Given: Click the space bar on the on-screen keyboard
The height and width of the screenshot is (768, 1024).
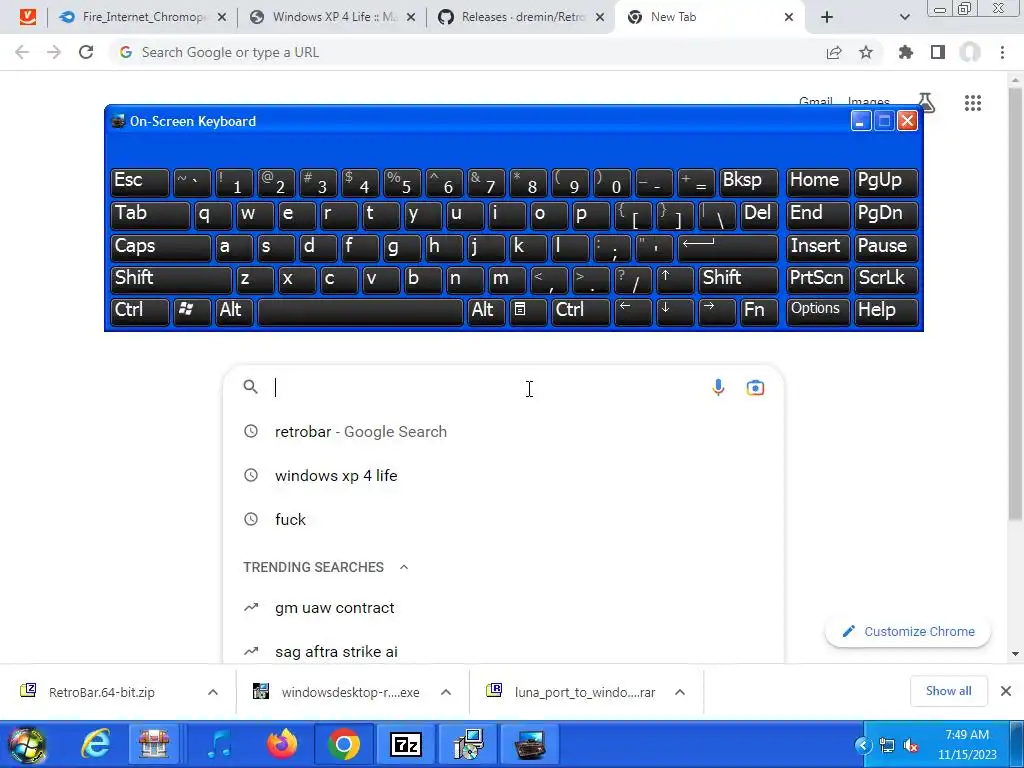Looking at the screenshot, I should [360, 312].
